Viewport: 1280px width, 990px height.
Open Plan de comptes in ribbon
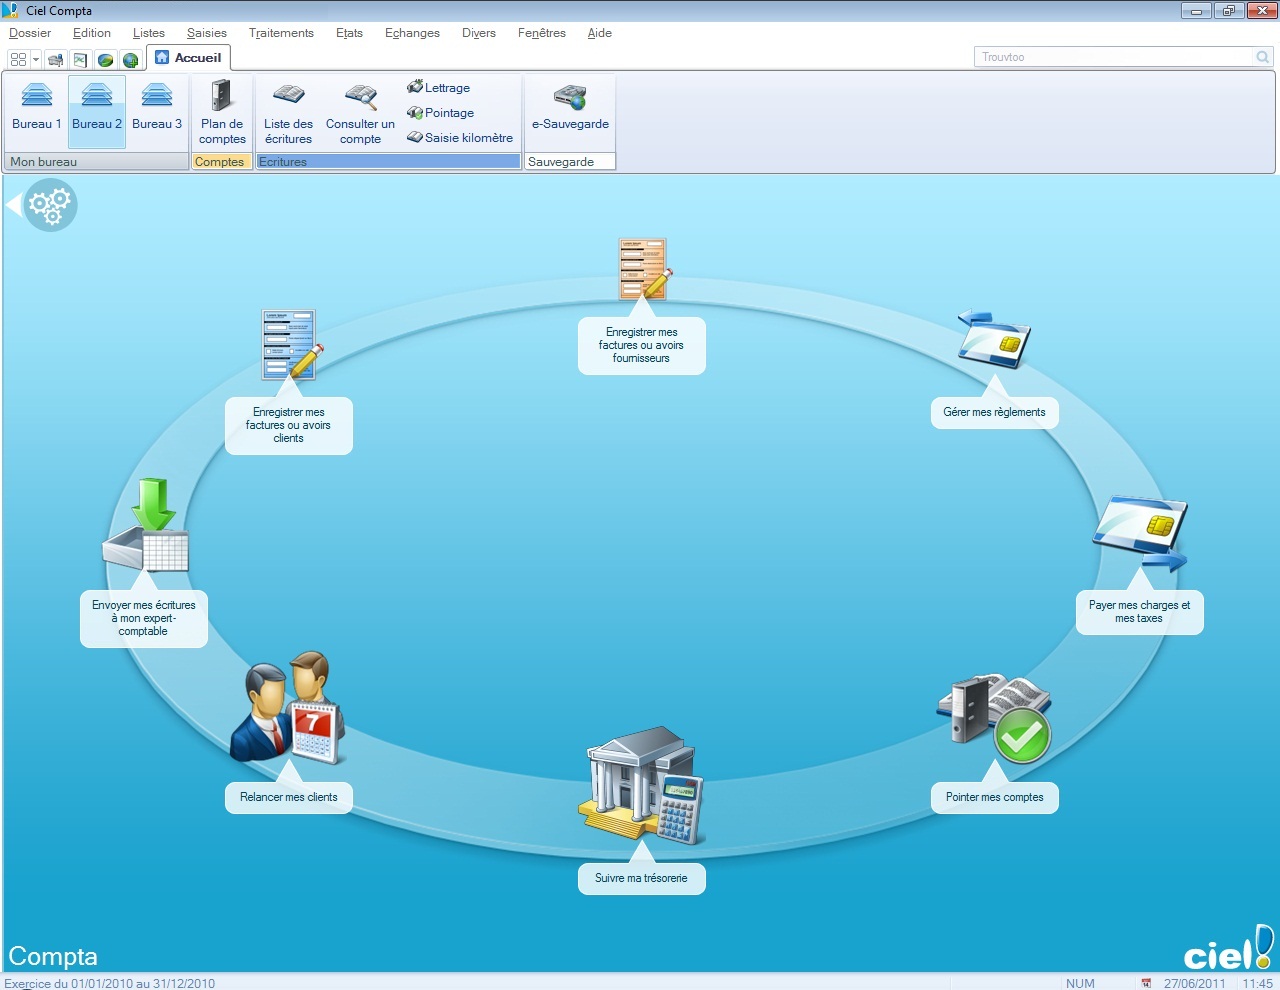(x=221, y=112)
